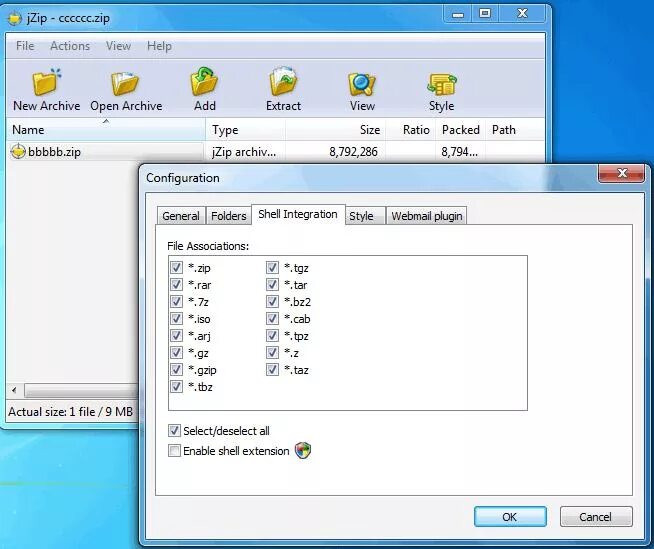
Task: Sort by Type column header
Action: [x=245, y=130]
